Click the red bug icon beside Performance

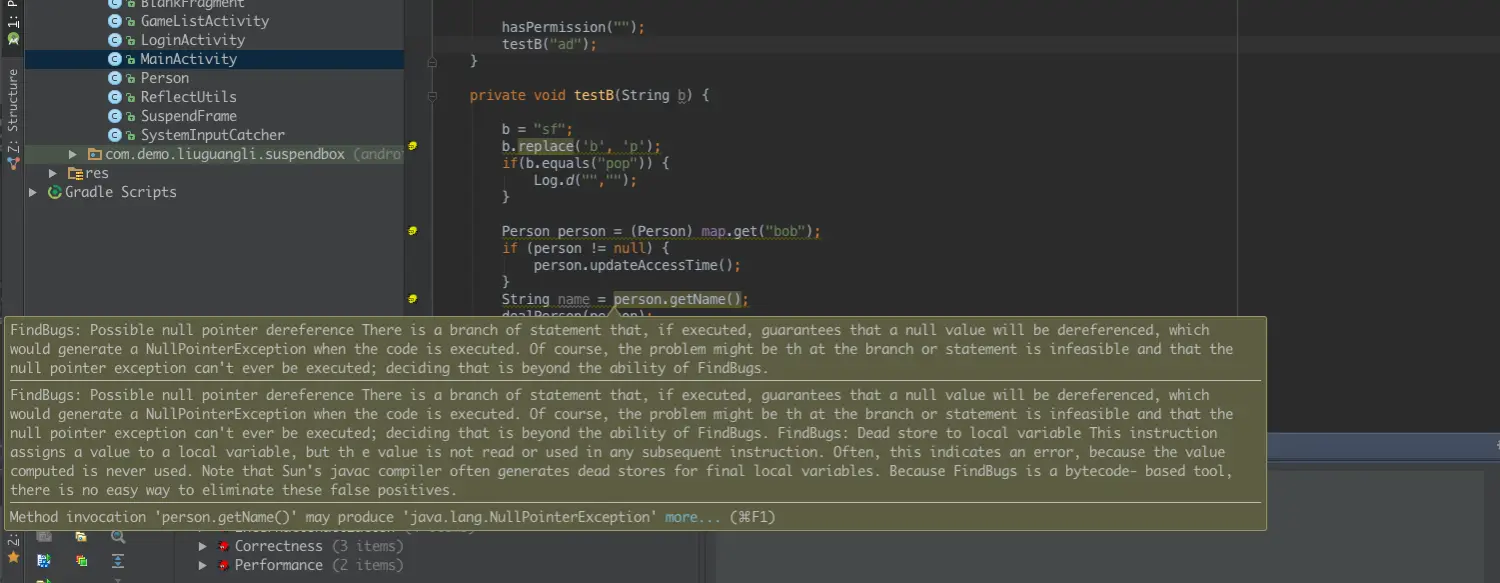224,565
